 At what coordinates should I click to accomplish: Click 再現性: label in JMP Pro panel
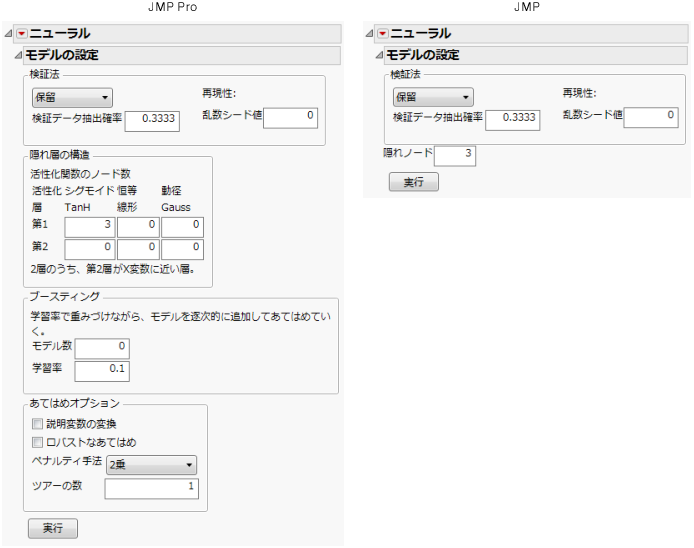click(219, 93)
